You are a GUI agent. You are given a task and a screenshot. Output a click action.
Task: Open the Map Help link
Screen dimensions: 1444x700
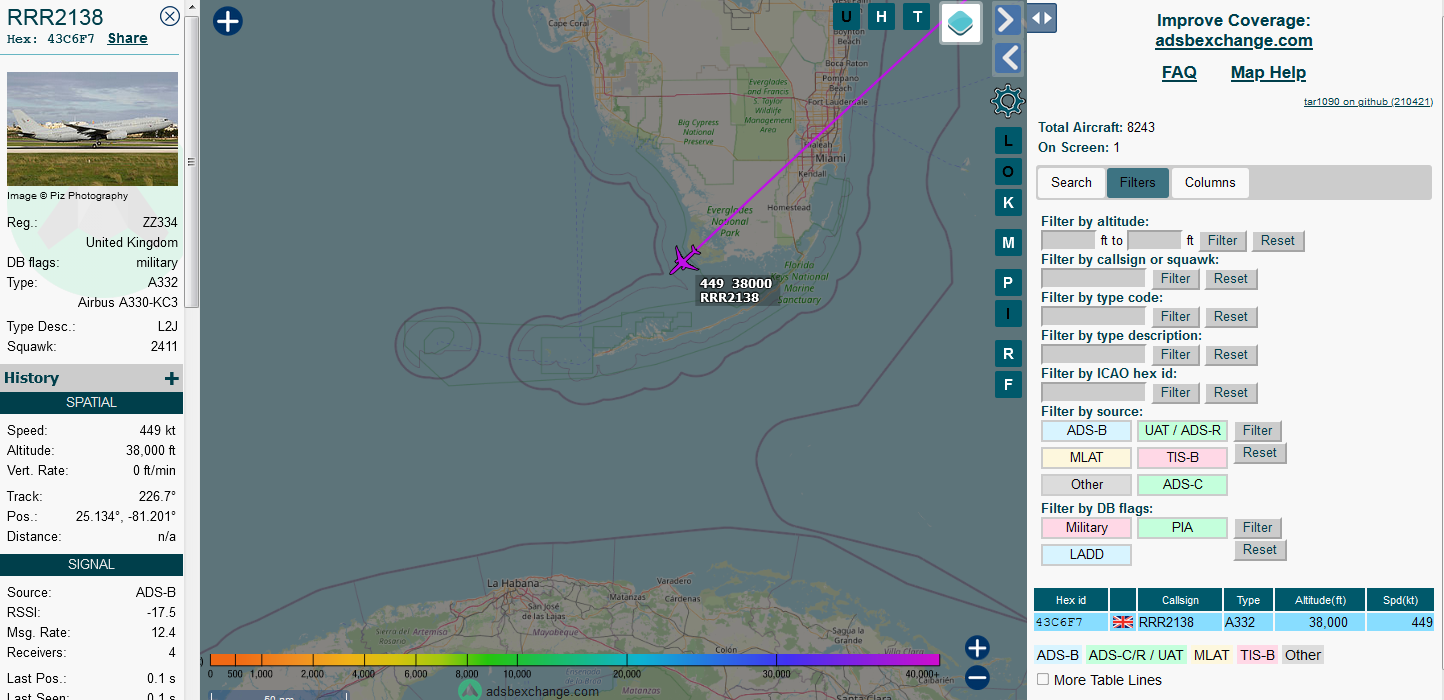coord(1268,73)
